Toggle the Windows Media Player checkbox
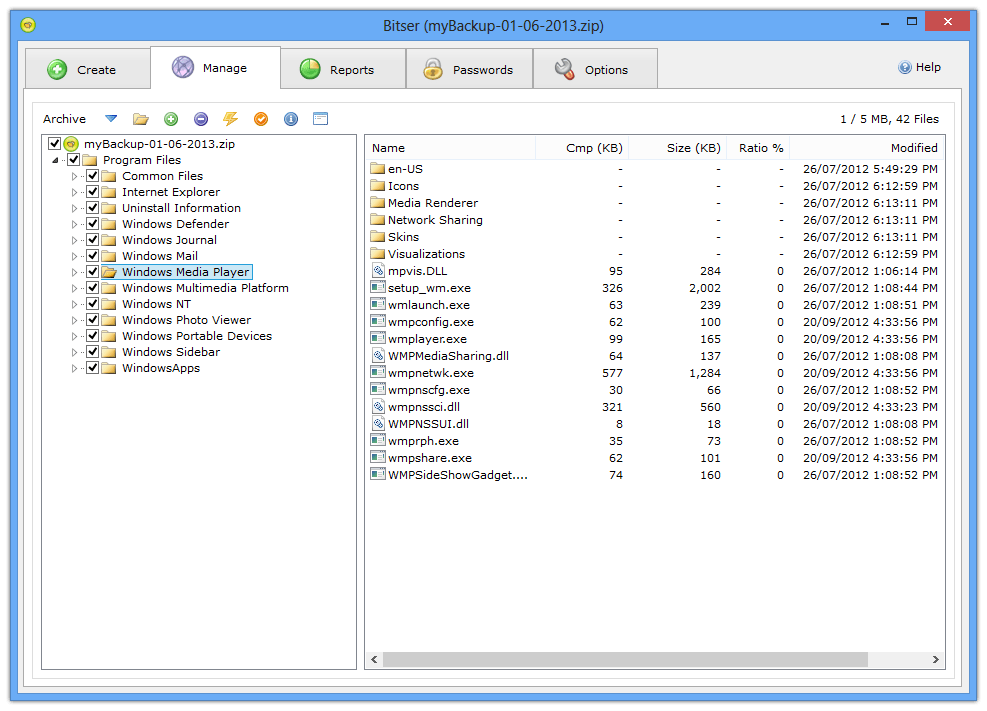Viewport: 987px width, 711px height. pos(93,272)
